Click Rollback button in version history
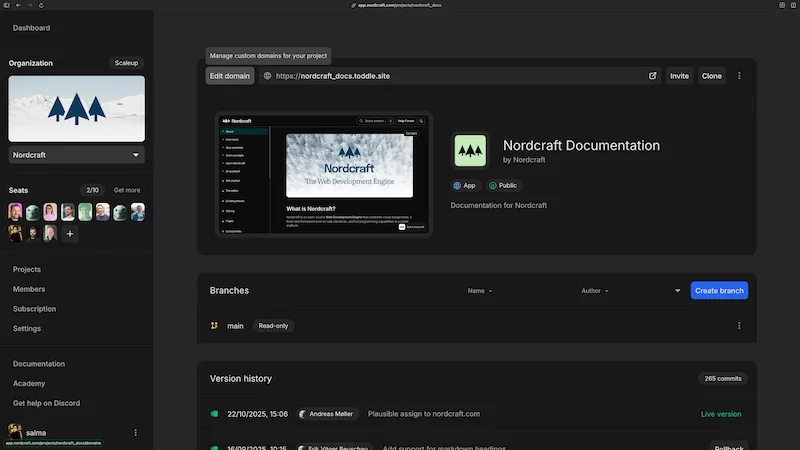 click(x=729, y=447)
